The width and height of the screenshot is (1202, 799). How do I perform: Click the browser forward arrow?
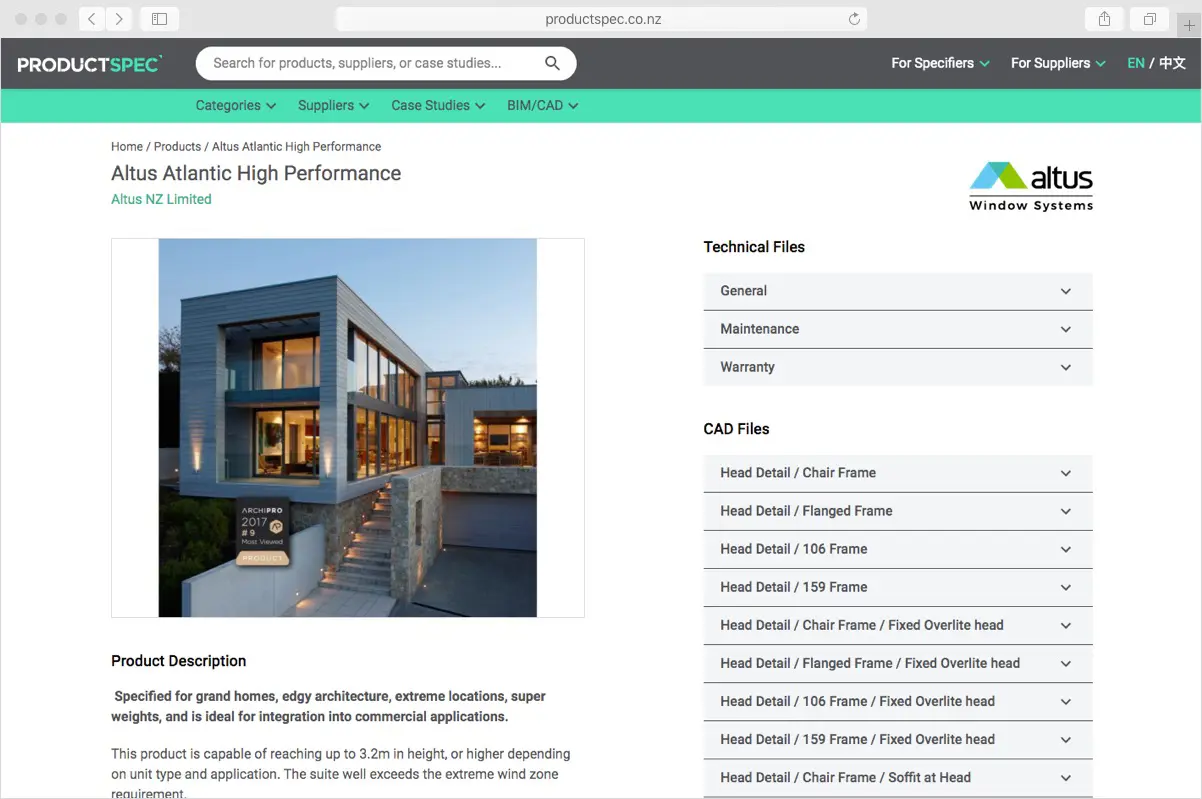(119, 19)
